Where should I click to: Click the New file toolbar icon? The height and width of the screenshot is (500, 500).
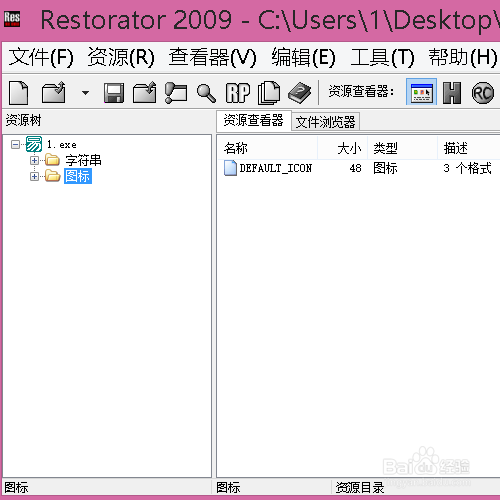(x=18, y=92)
